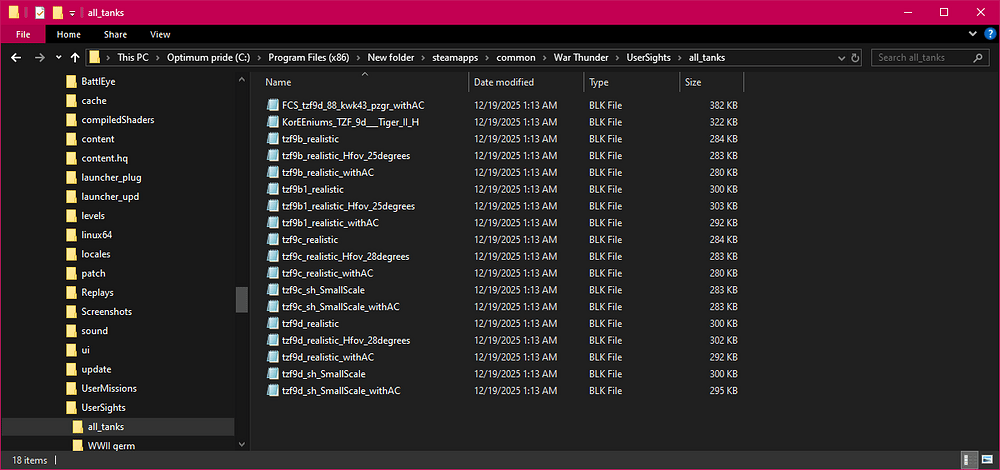Go back using the Back arrow
This screenshot has height=470, width=1000.
[16, 58]
